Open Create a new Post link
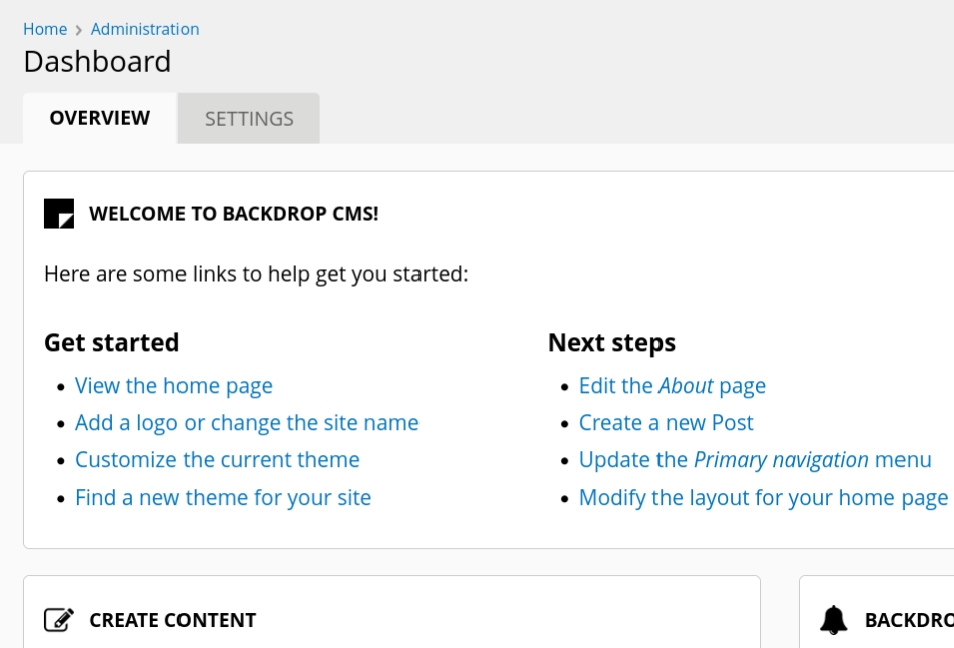Screen dimensions: 954x648 click(666, 423)
